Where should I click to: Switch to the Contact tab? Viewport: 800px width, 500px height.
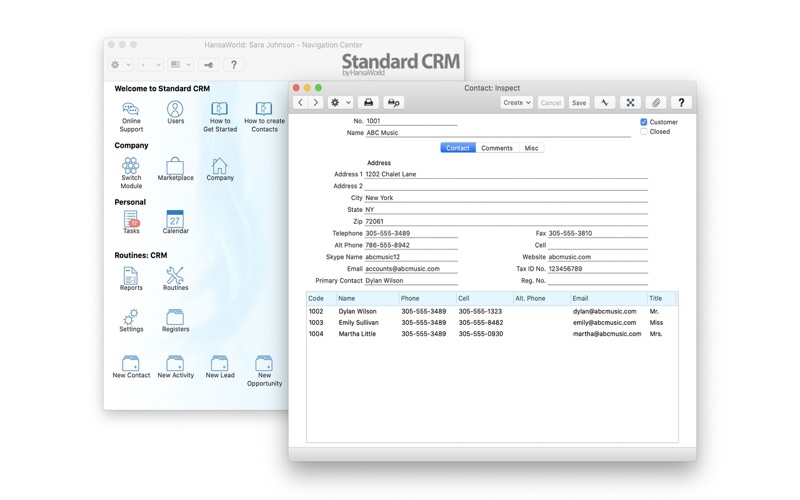[458, 148]
